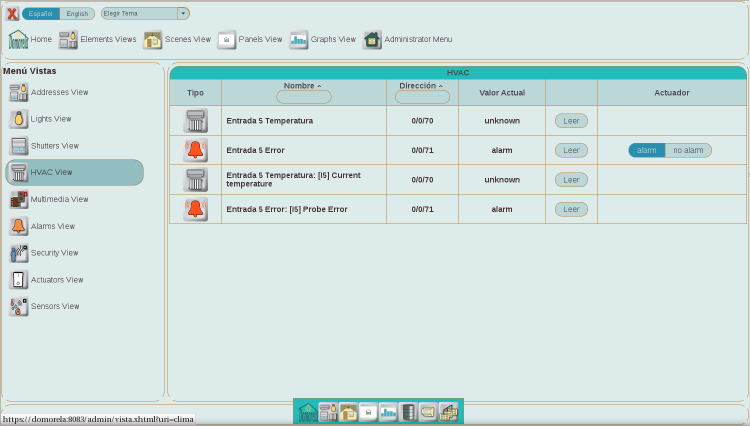Click Leer for Probe Error row
The width and height of the screenshot is (750, 426).
coord(571,209)
